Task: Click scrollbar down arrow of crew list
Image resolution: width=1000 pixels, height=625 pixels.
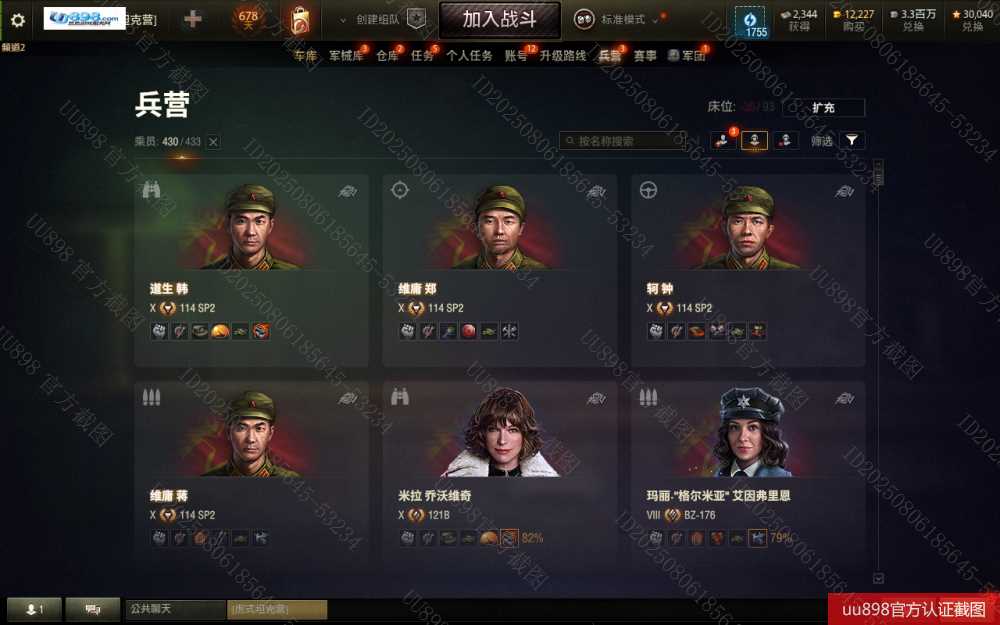Action: (x=878, y=578)
